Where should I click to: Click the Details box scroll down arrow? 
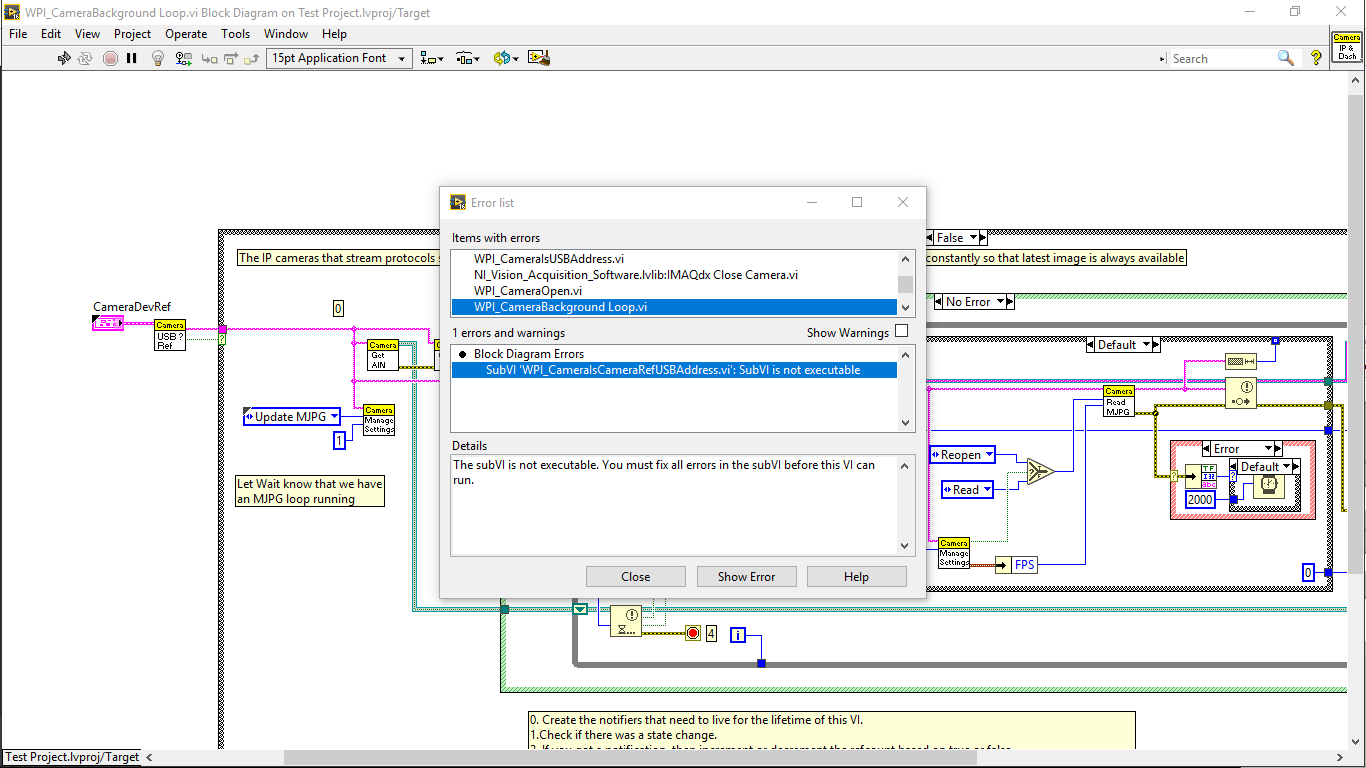[x=905, y=546]
